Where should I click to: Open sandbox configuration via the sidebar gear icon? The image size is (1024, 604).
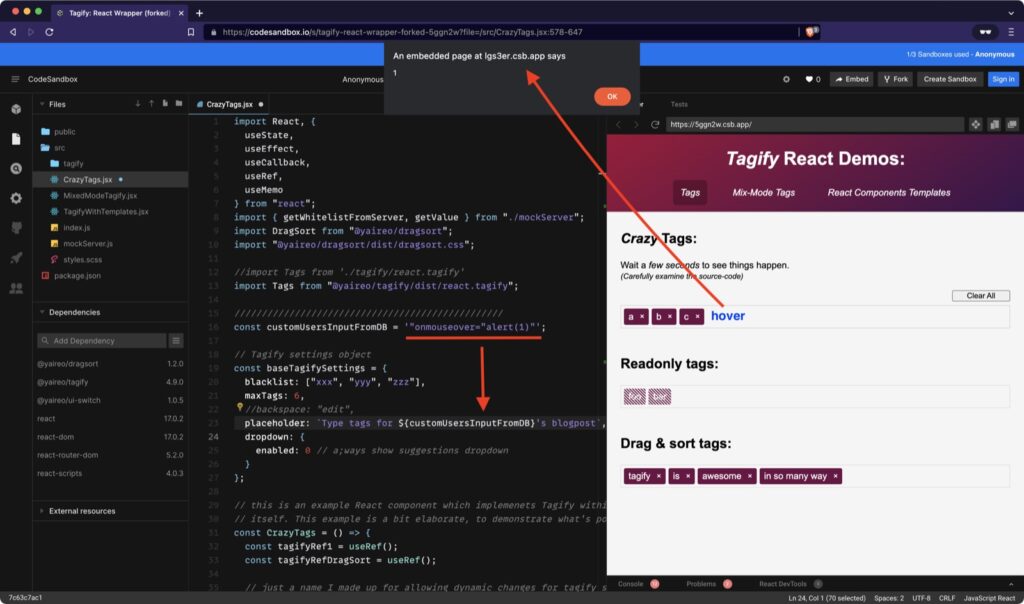(15, 199)
